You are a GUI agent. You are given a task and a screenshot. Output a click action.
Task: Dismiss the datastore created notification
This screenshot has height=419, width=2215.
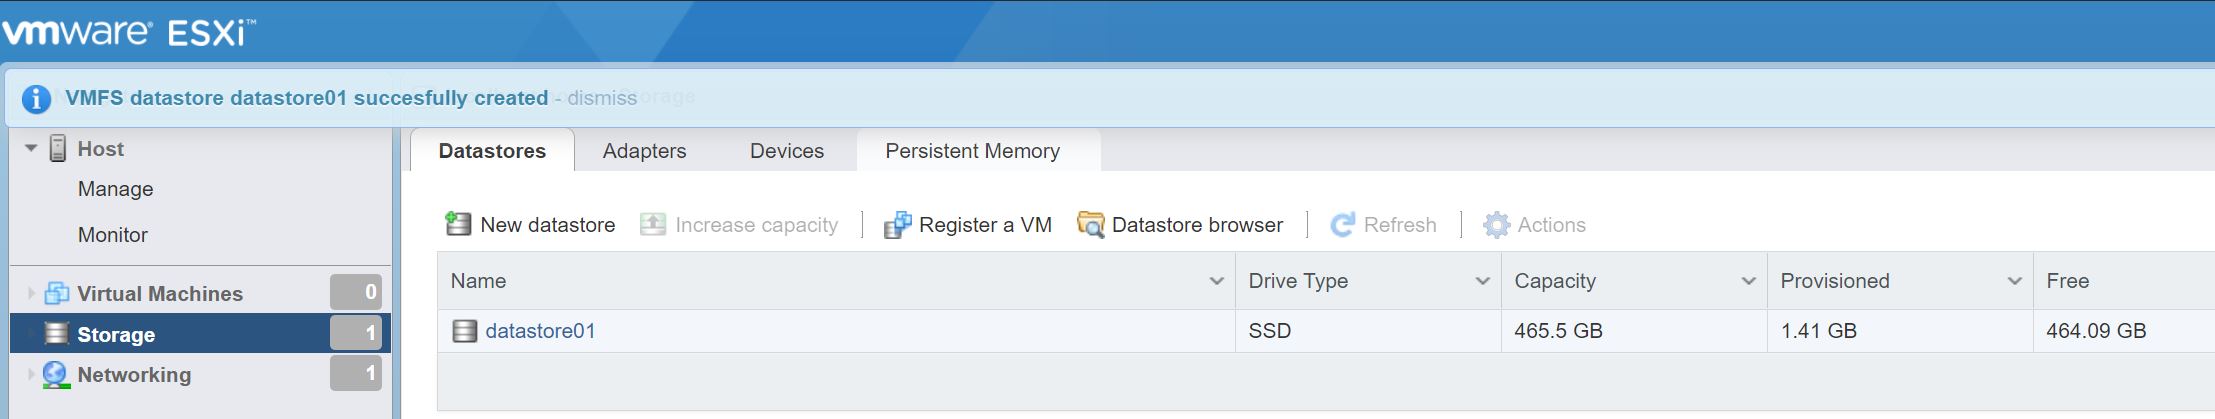click(x=602, y=98)
